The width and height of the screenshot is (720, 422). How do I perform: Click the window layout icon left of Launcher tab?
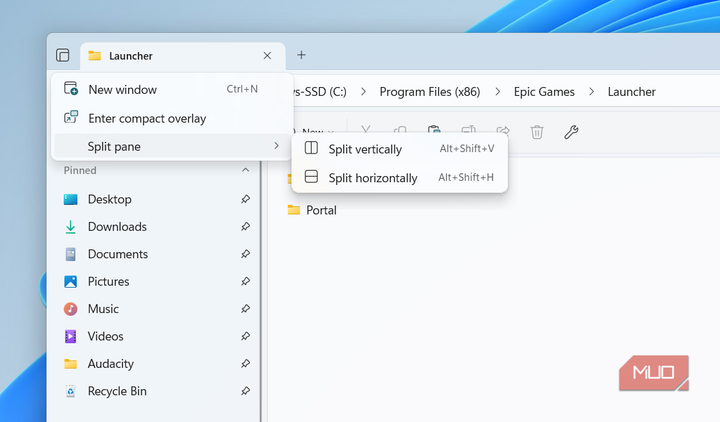coord(63,55)
